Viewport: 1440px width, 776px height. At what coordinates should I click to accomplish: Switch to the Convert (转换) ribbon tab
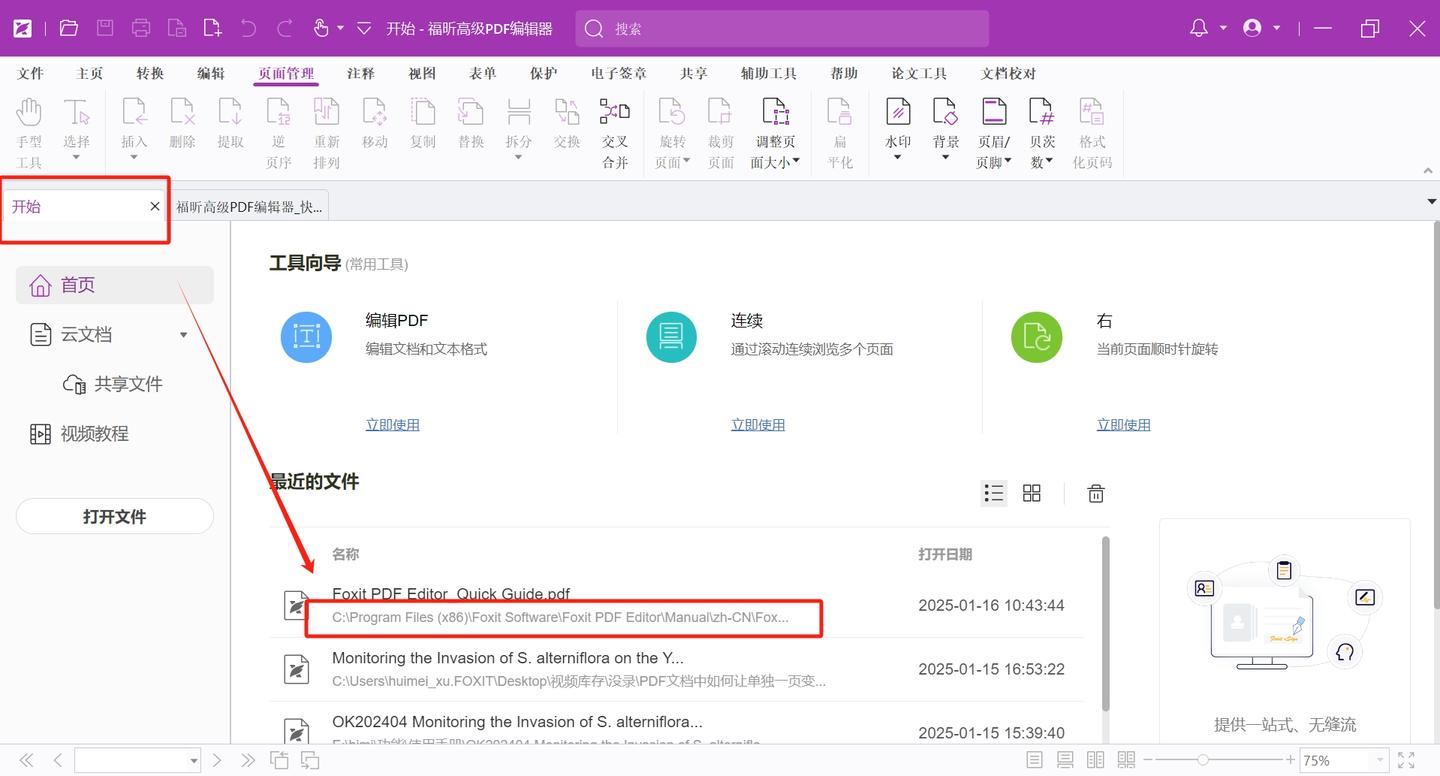pos(150,74)
